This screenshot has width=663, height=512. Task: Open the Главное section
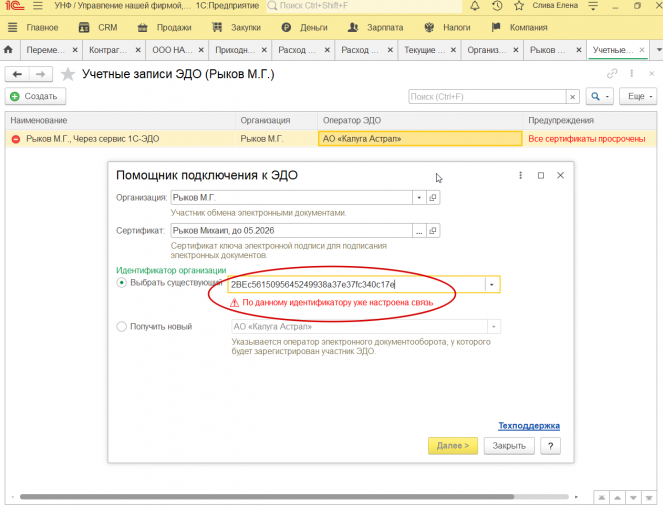coord(42,27)
